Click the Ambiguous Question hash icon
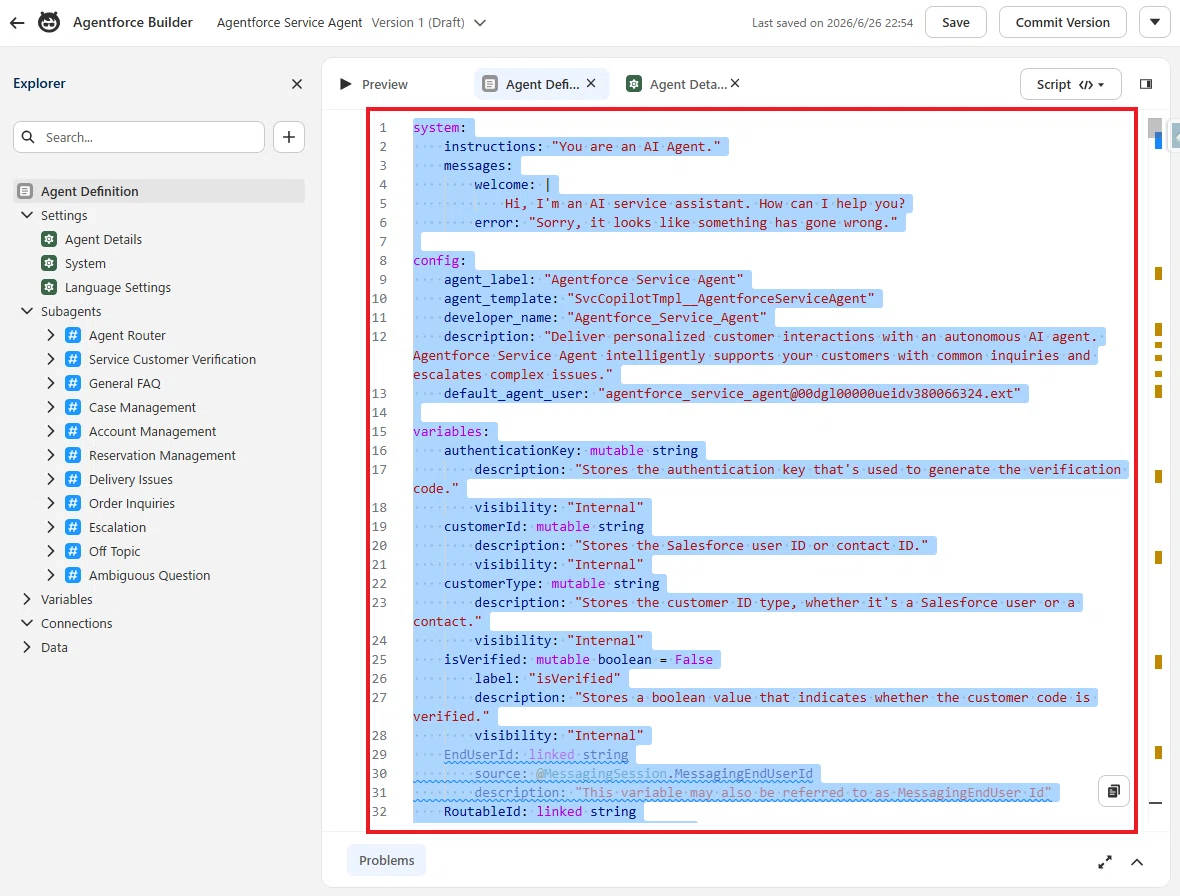This screenshot has height=896, width=1180. [73, 576]
